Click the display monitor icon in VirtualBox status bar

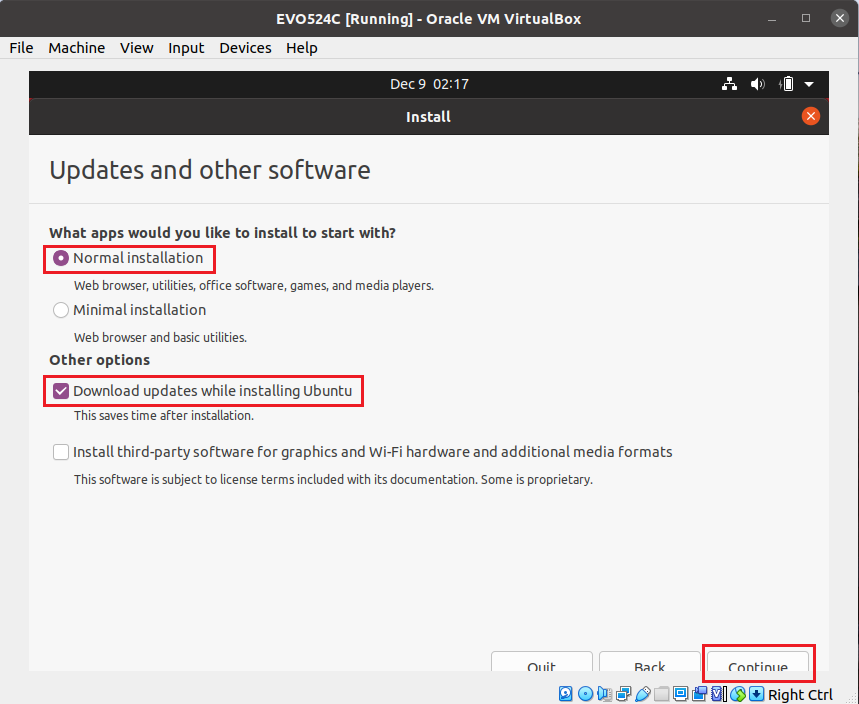tap(680, 694)
